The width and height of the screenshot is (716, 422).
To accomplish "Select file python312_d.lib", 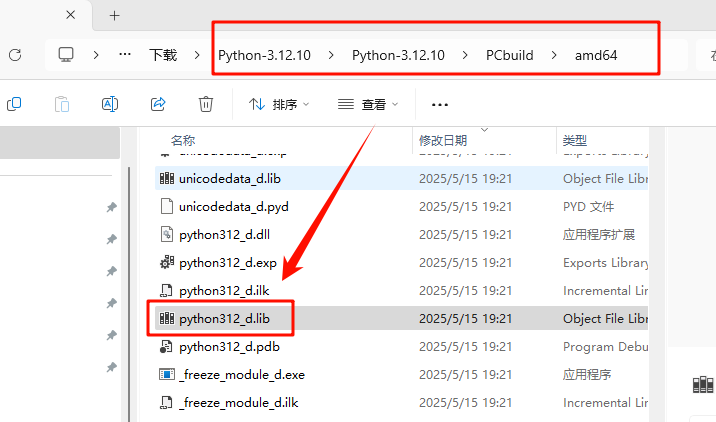I will [x=225, y=318].
